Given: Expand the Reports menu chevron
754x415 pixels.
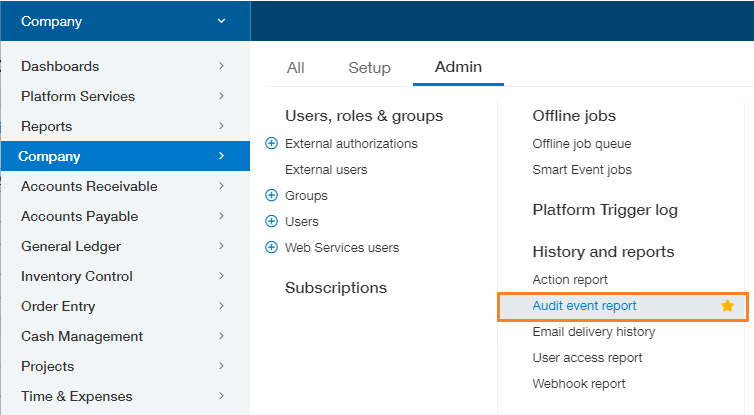Looking at the screenshot, I should (x=221, y=126).
